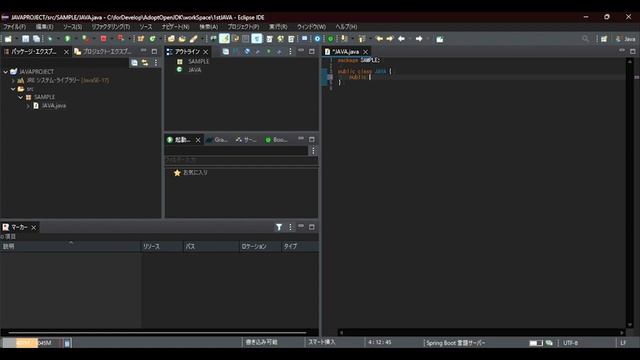Click the filter input field in launch view
The height and width of the screenshot is (360, 640).
coord(241,160)
